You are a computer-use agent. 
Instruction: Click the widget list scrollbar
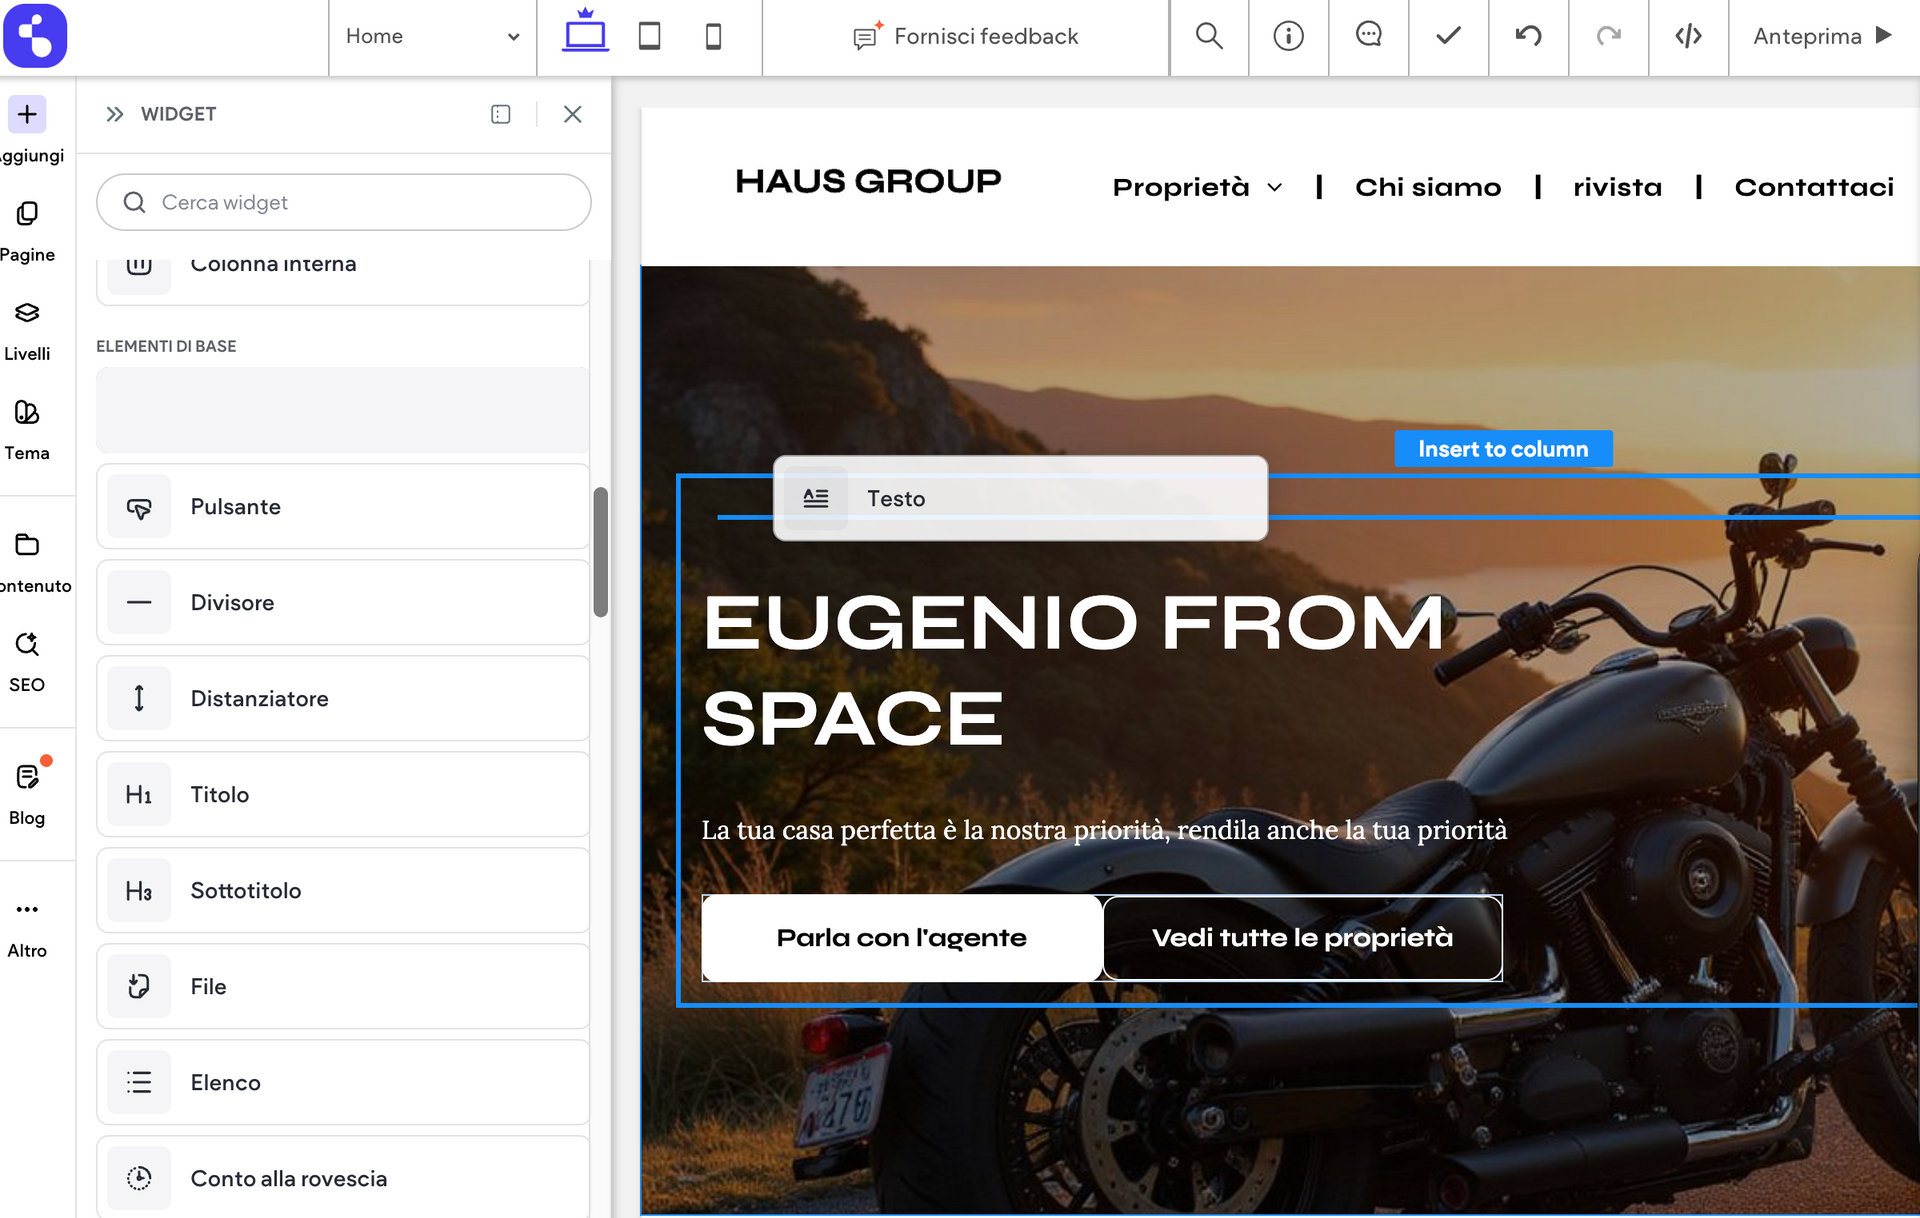pos(601,552)
